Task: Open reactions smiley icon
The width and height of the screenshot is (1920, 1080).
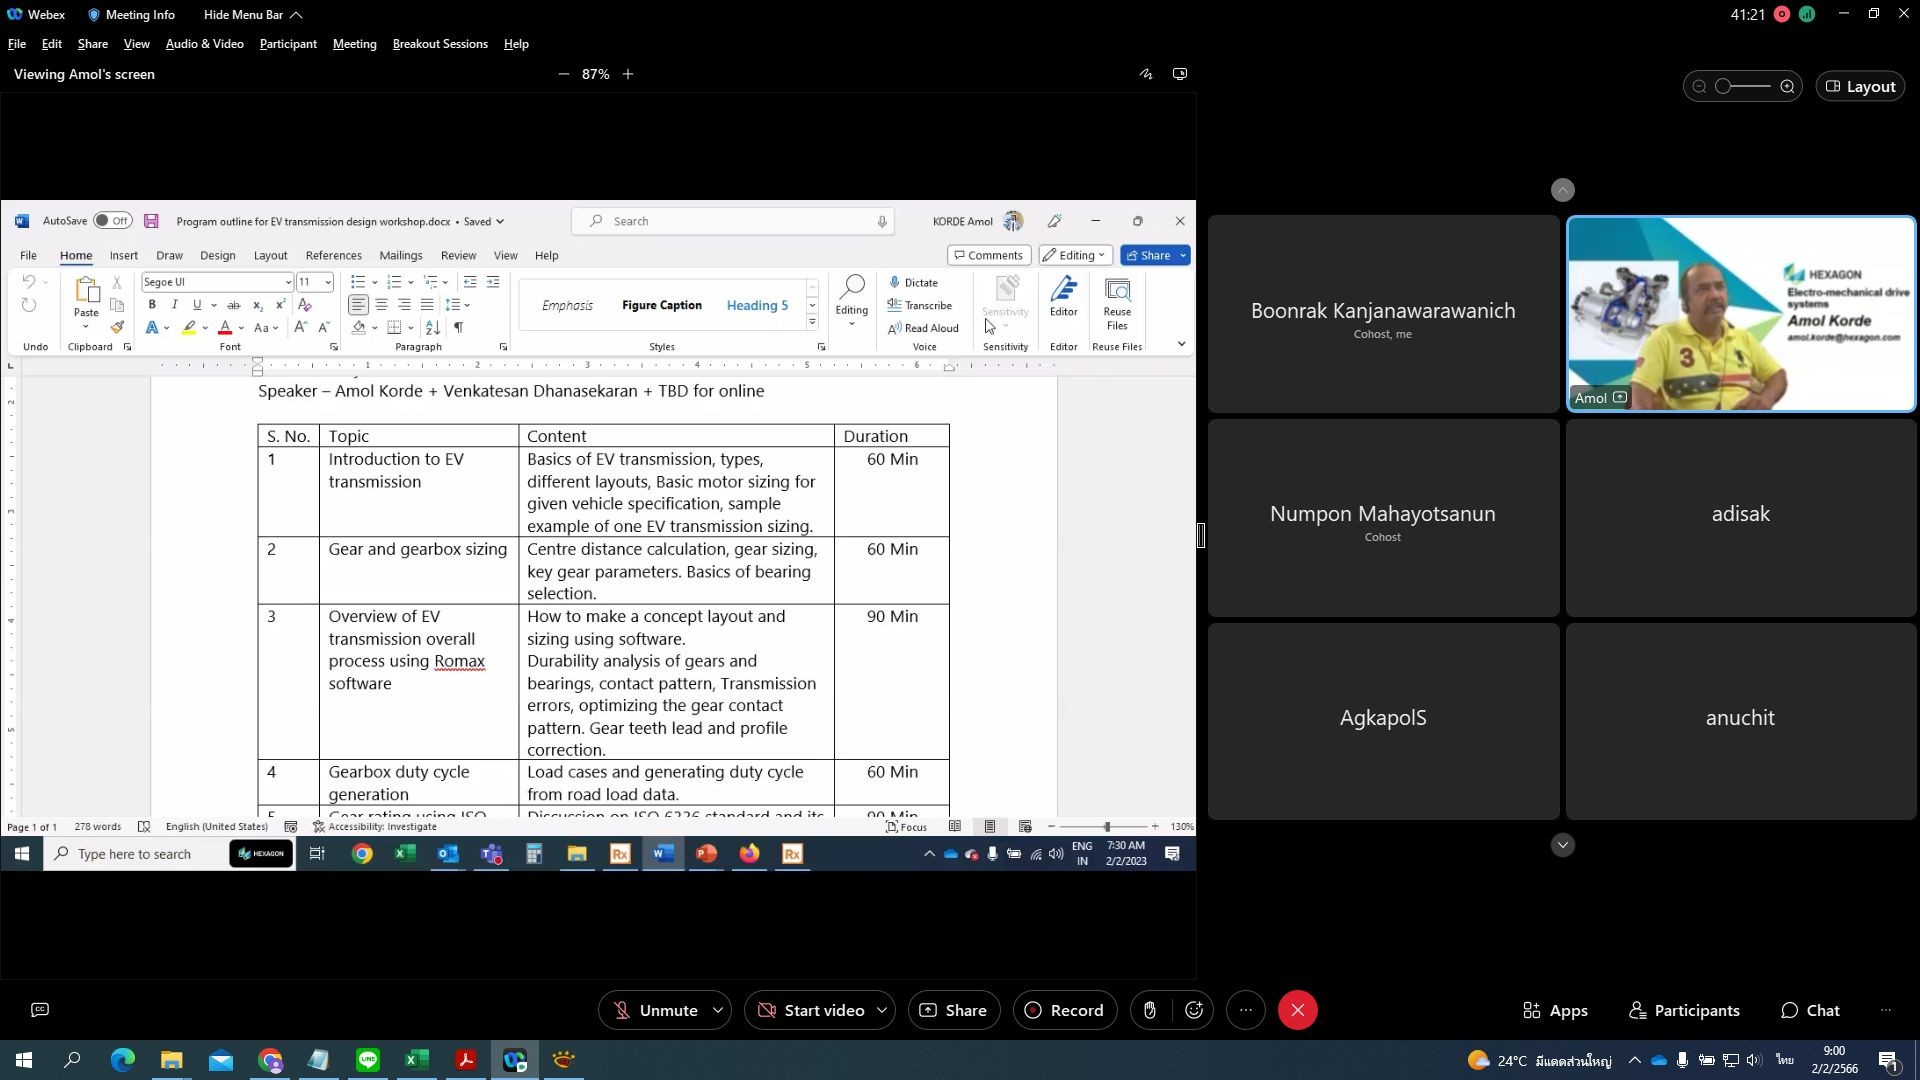Action: click(1194, 1010)
